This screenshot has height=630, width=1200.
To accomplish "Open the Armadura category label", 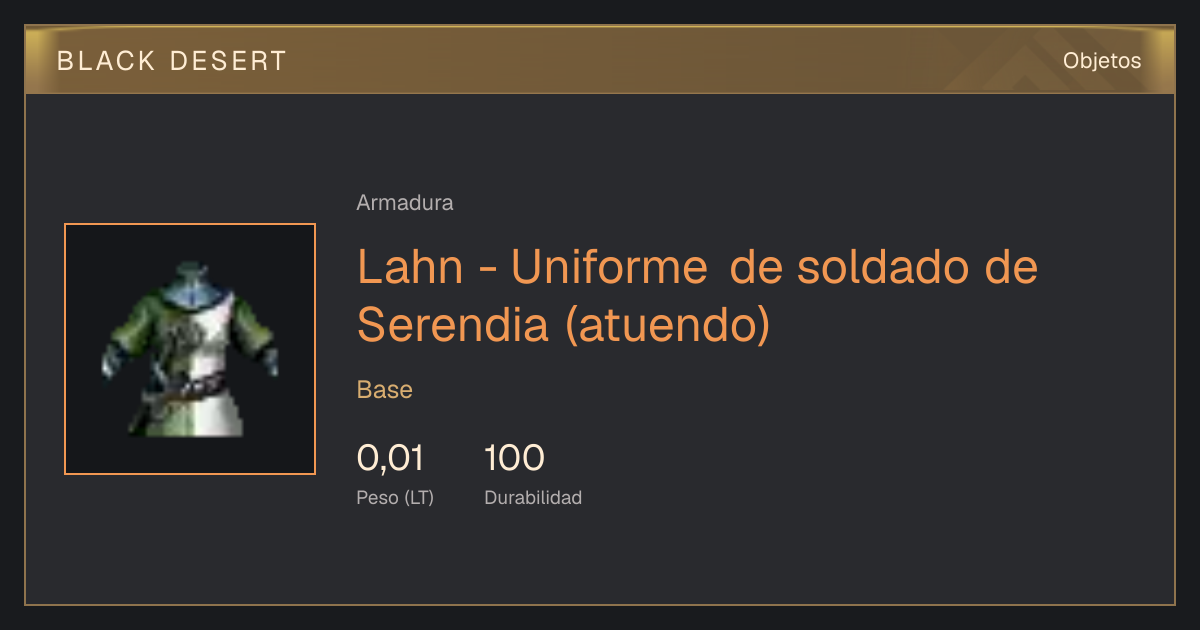I will tap(405, 203).
